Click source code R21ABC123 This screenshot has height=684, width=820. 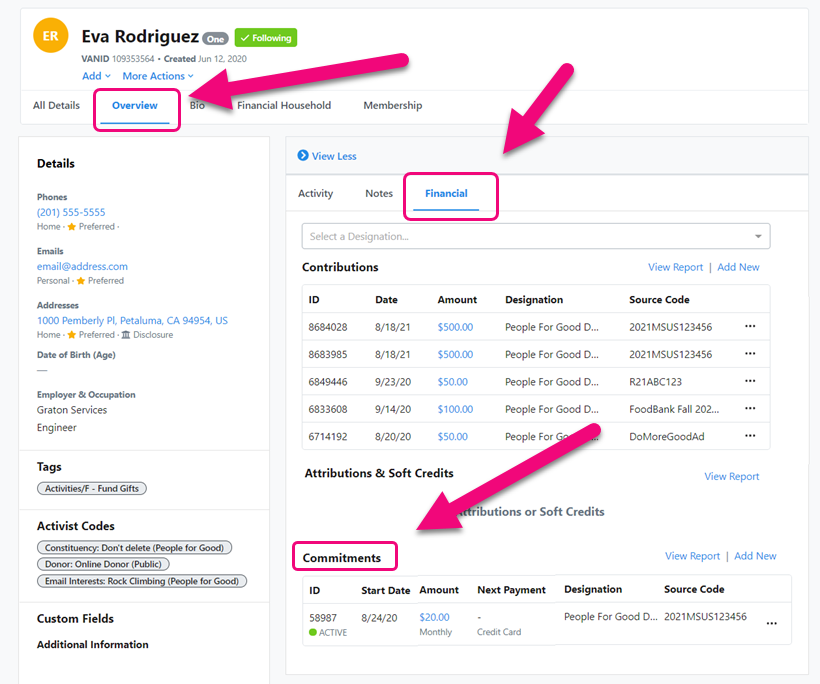coord(655,382)
